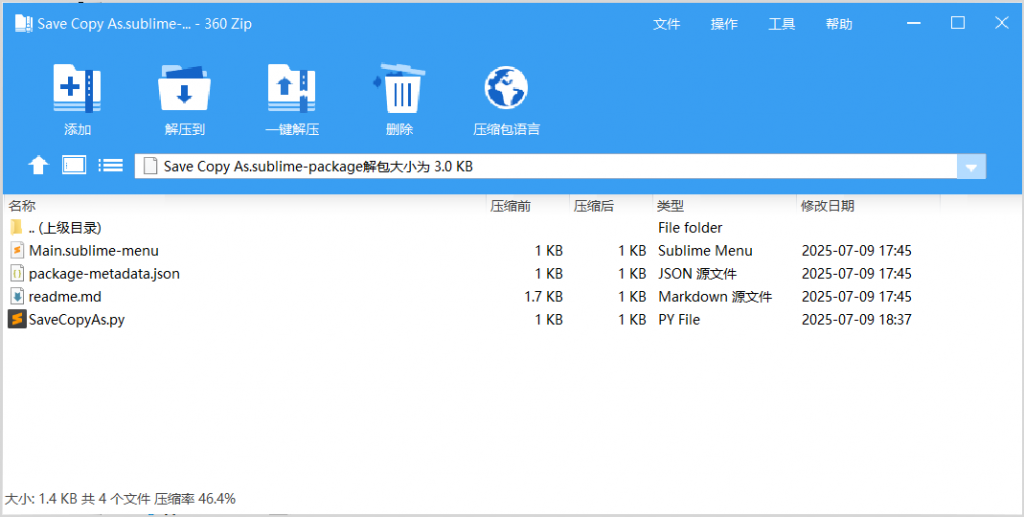Viewport: 1024px width, 517px height.
Task: Select the readme.md file name
Action: [x=65, y=297]
